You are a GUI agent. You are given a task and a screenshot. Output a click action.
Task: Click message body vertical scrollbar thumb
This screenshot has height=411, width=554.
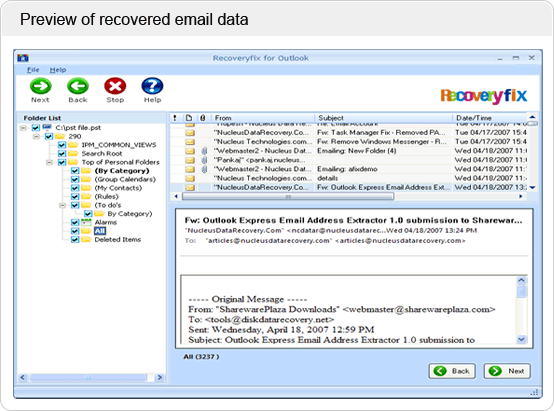click(x=521, y=292)
